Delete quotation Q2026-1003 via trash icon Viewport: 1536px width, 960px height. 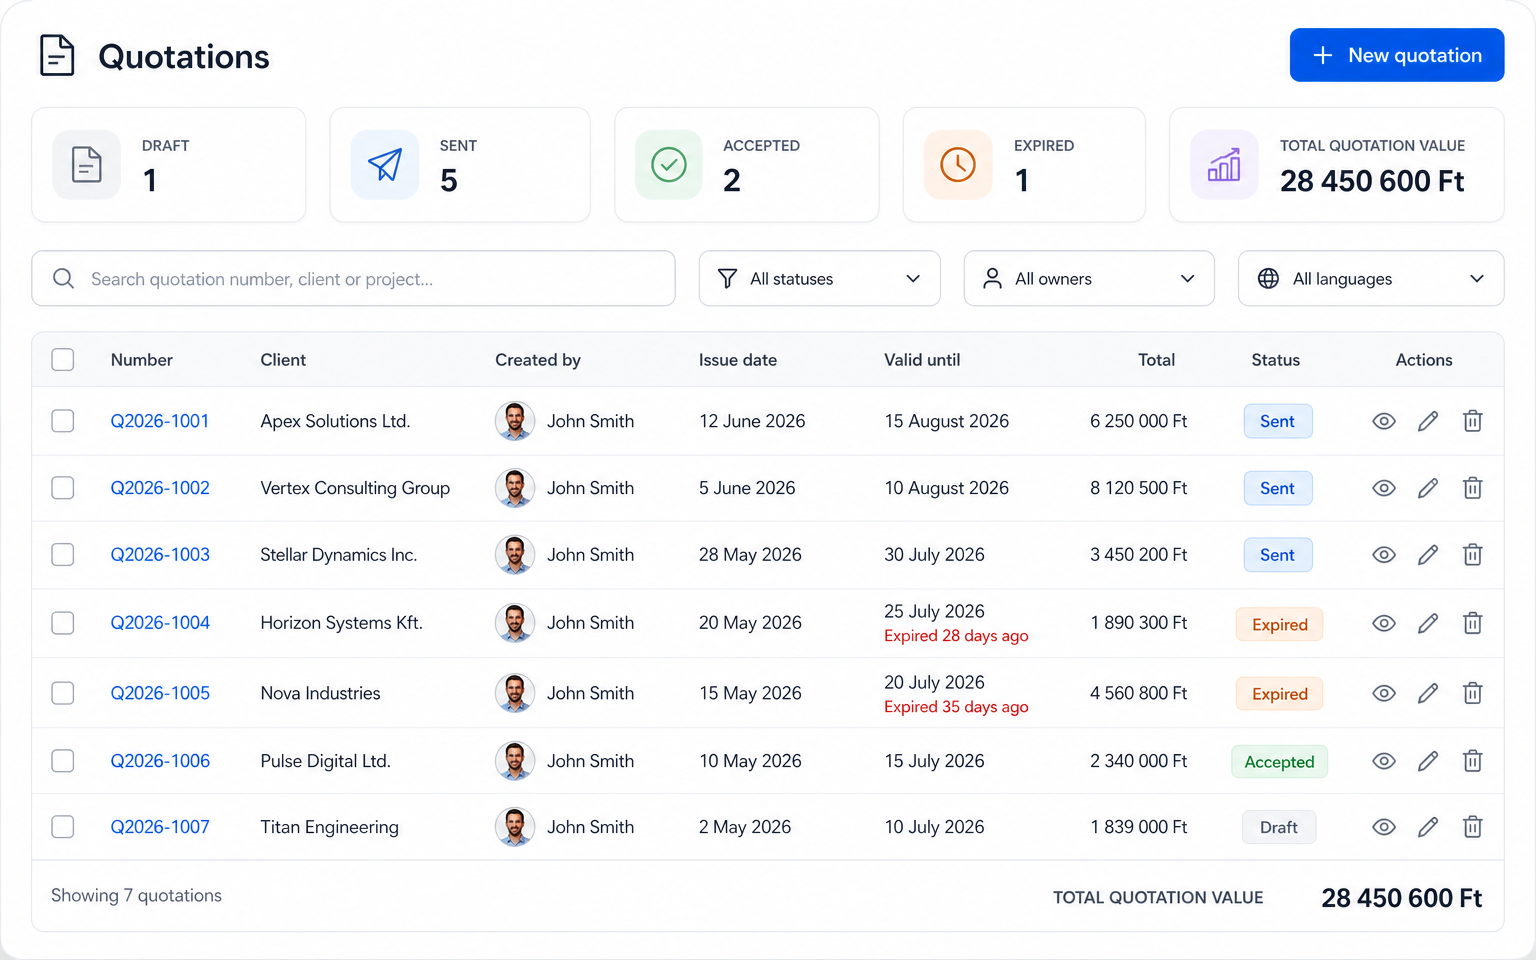1473,555
